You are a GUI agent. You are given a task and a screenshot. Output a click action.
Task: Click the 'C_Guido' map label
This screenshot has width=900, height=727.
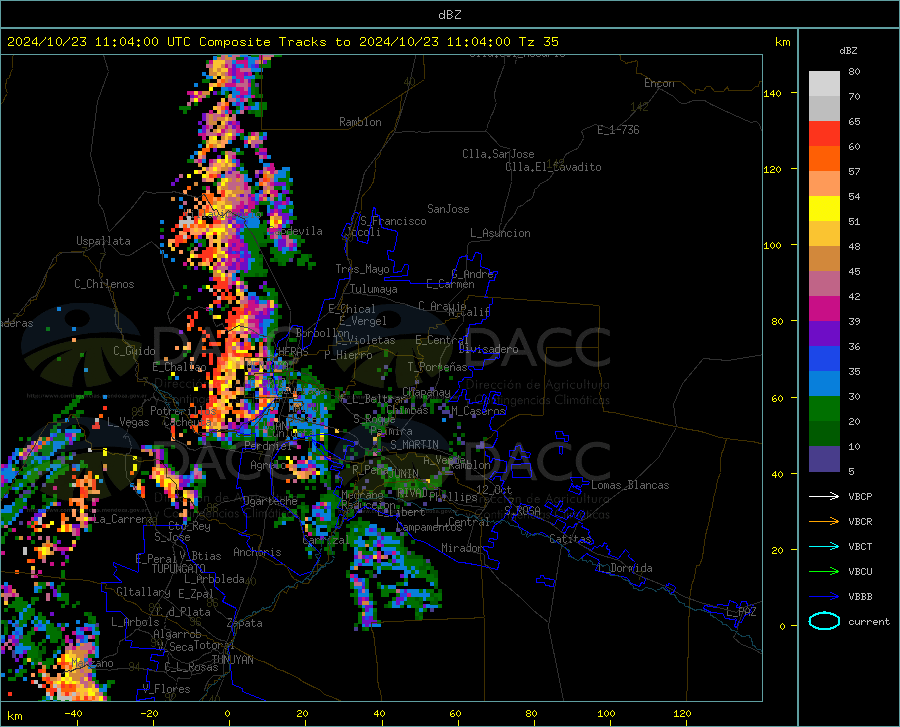[134, 351]
